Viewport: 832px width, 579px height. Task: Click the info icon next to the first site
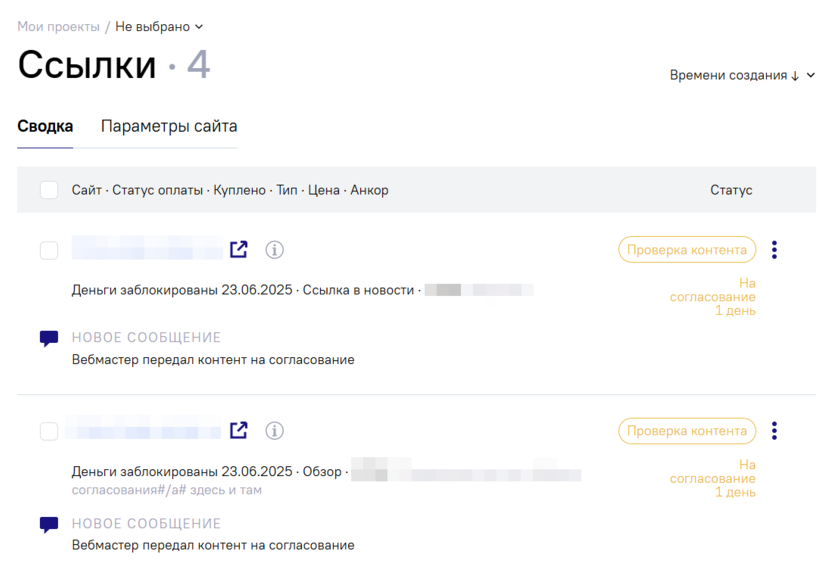(x=274, y=249)
